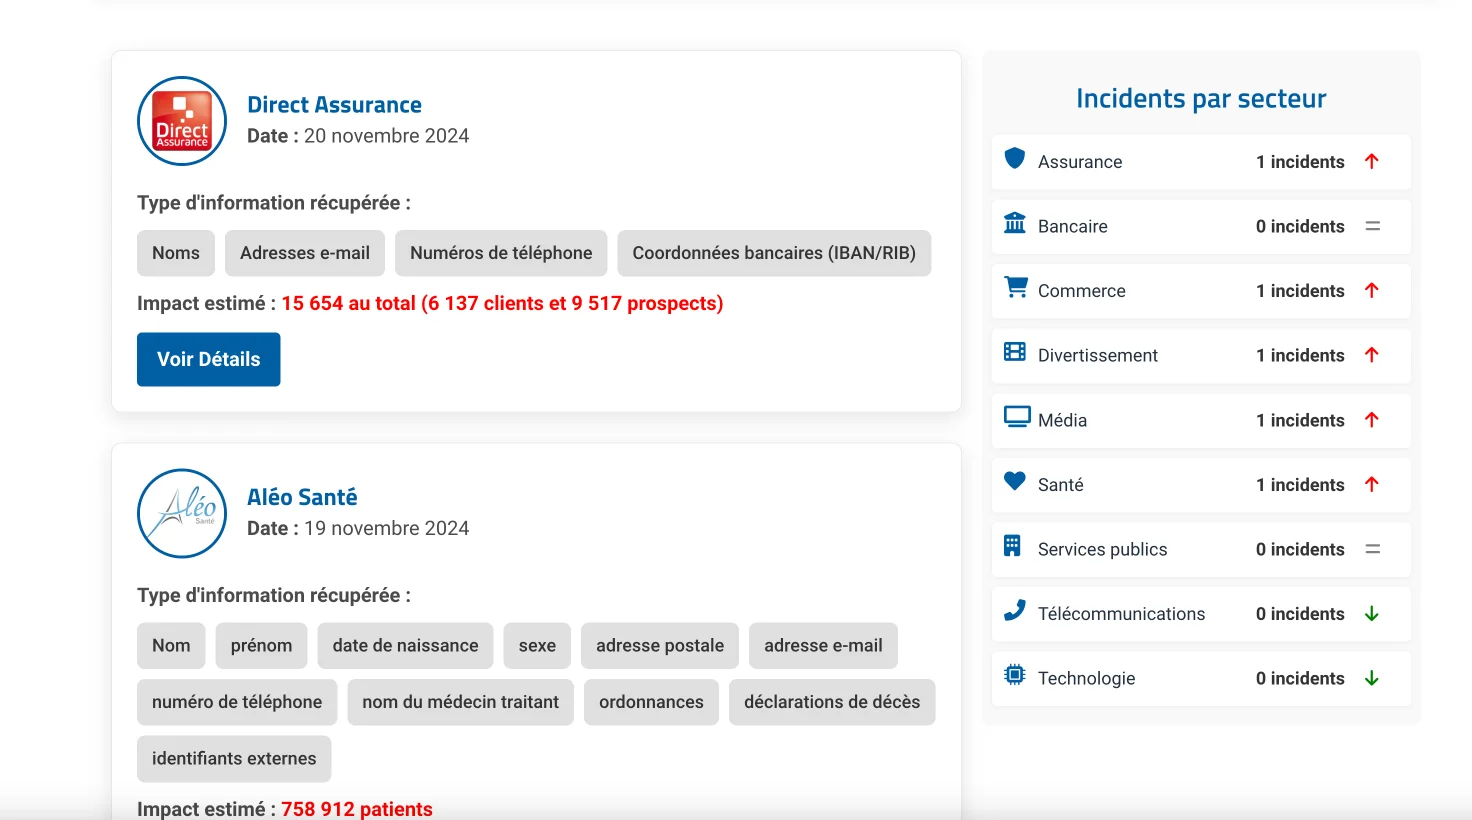The width and height of the screenshot is (1472, 820).
Task: Select the Adresses e-mail tag
Action: pos(305,253)
